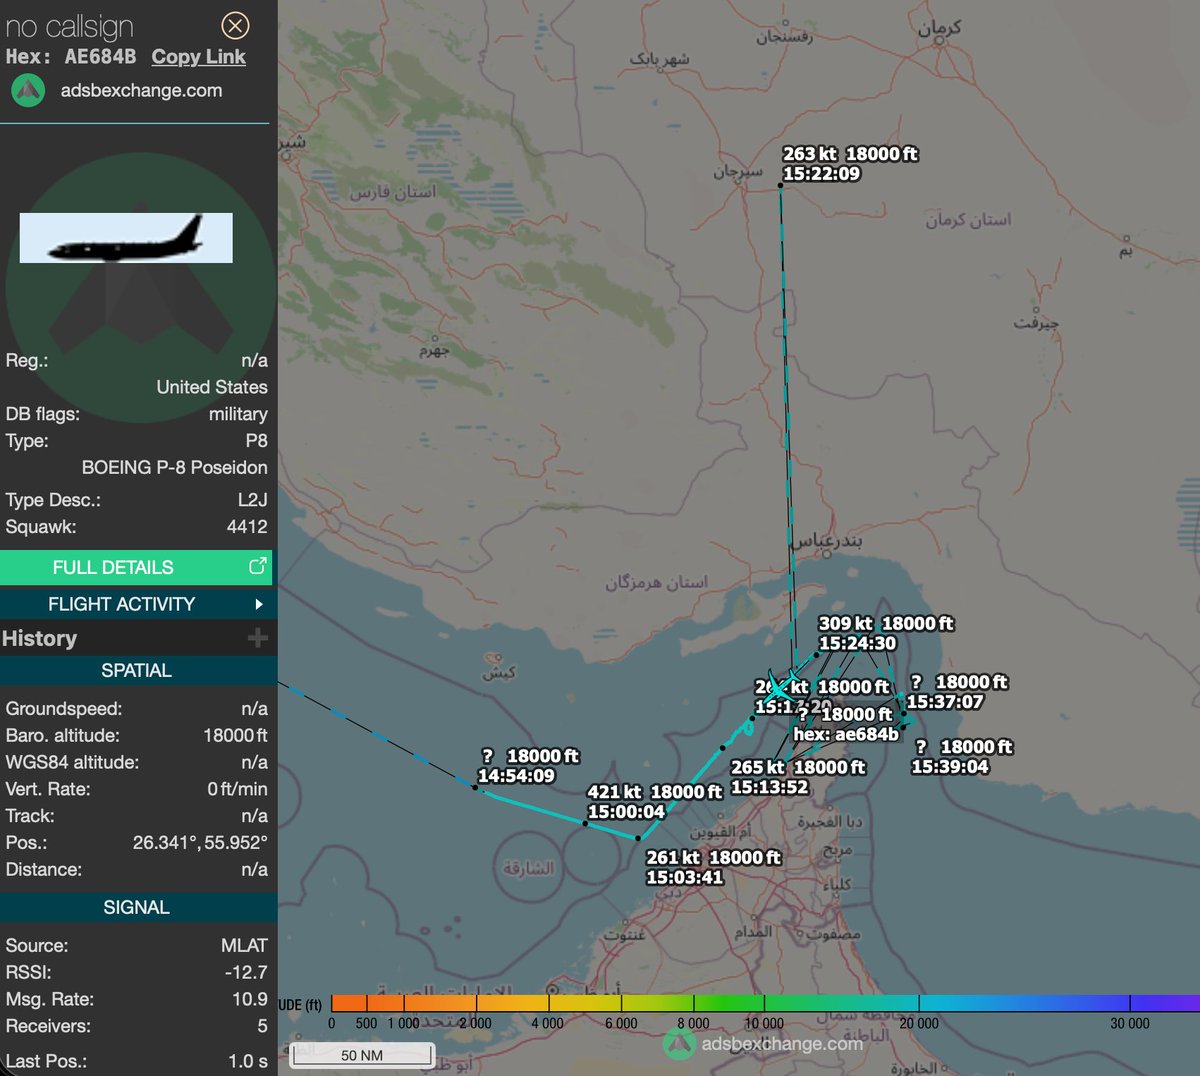This screenshot has height=1076, width=1200.
Task: Click the Copy Link text
Action: 197,57
